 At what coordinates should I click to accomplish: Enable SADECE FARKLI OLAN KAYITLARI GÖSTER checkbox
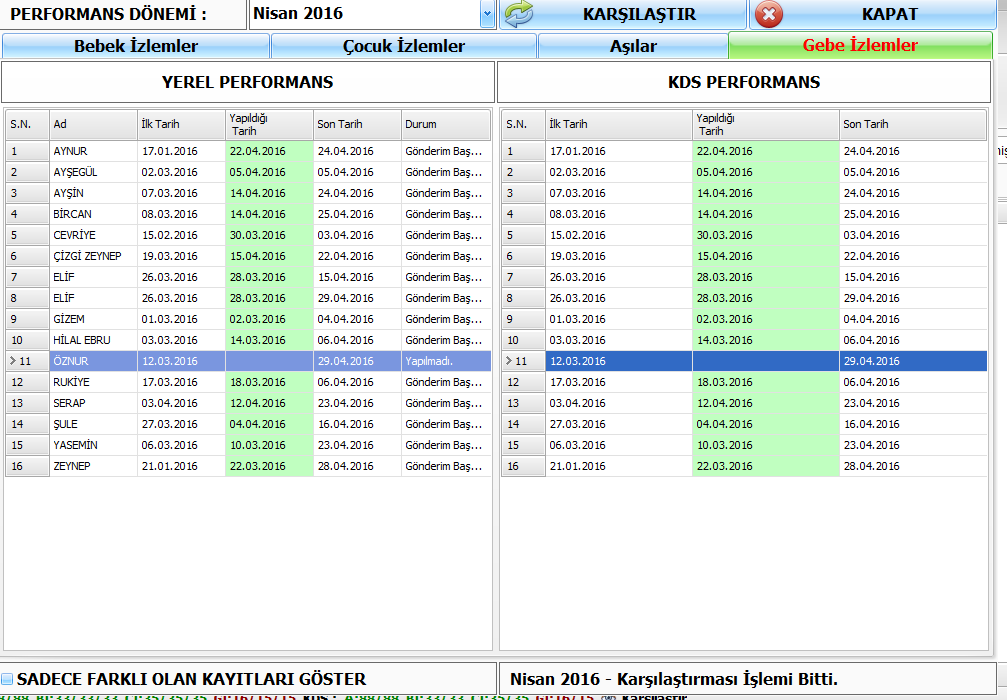(8, 679)
